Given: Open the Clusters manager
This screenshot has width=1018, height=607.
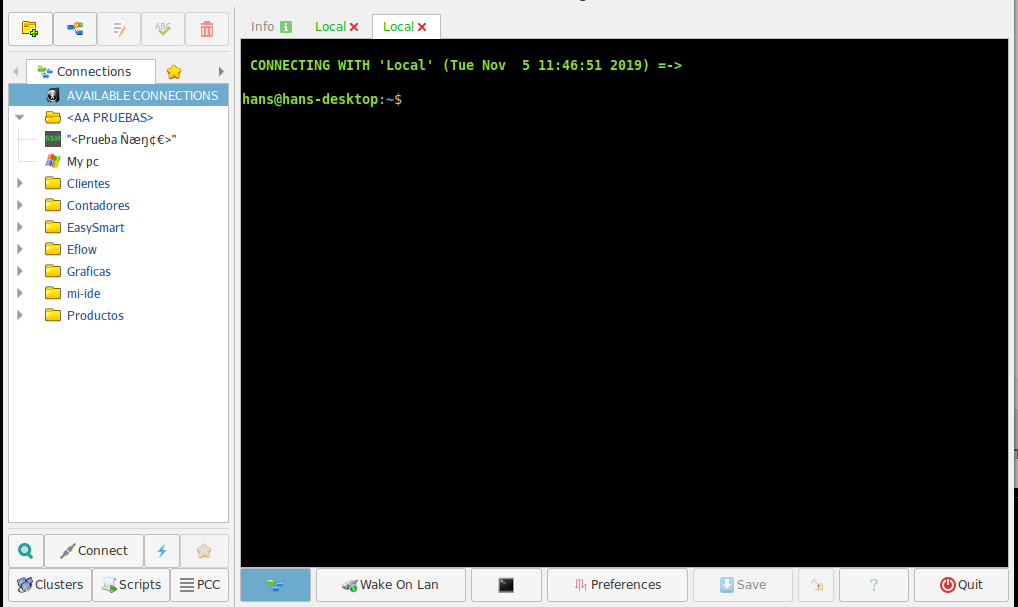Looking at the screenshot, I should click(49, 584).
